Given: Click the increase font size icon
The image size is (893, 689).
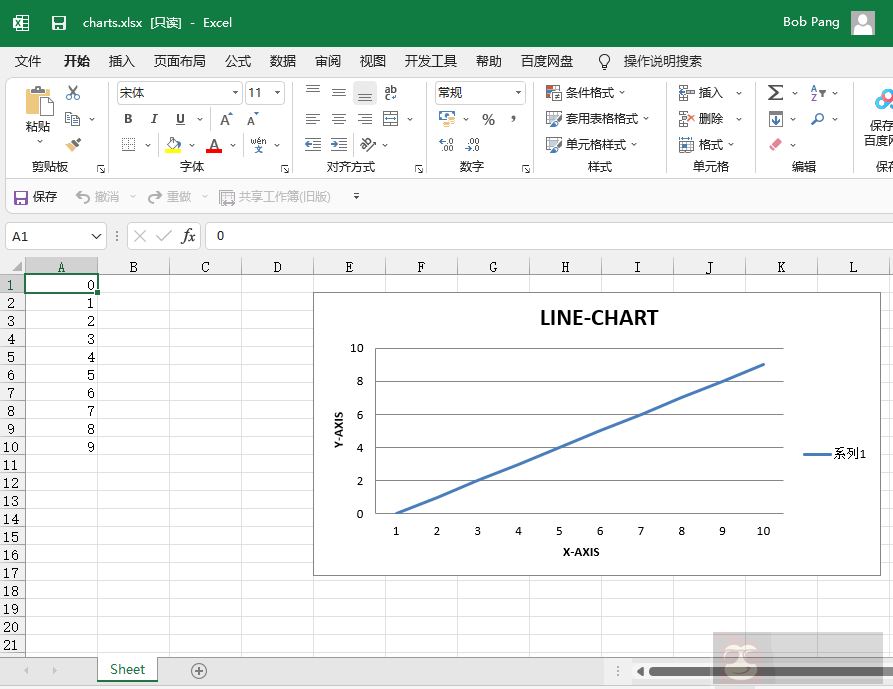Looking at the screenshot, I should tap(226, 119).
